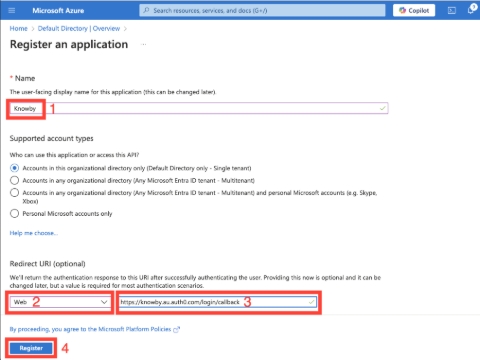Image resolution: width=480 pixels, height=360 pixels.
Task: Select multitenant and personal accounts option
Action: click(14, 193)
